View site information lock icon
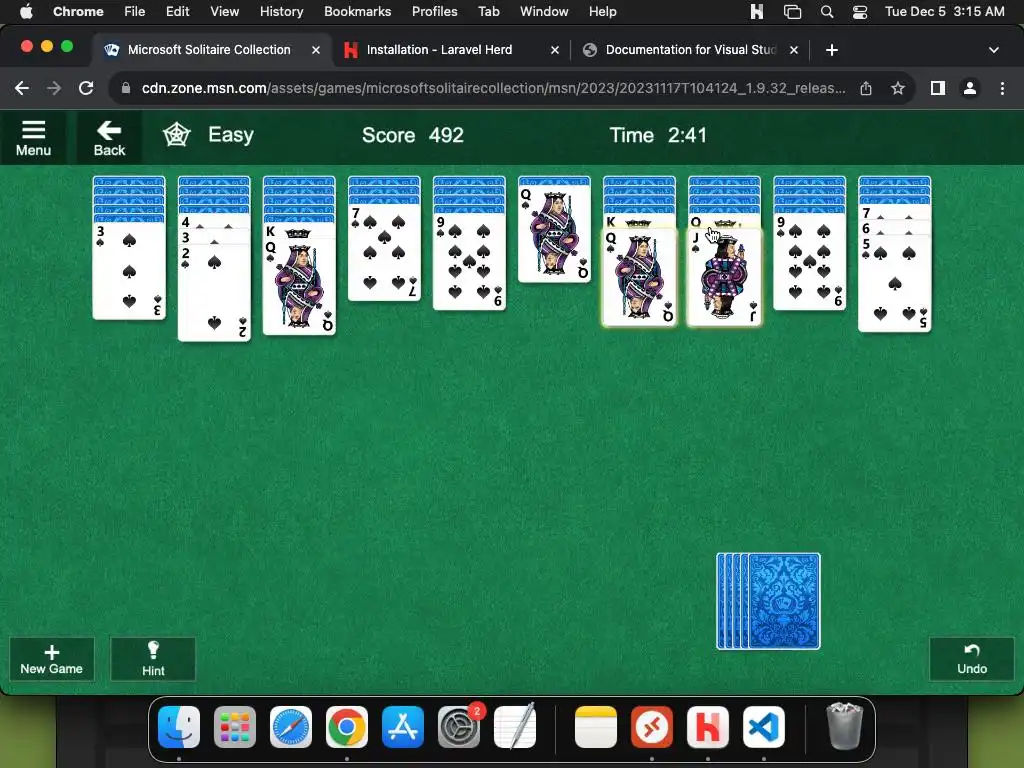1024x768 pixels. point(126,88)
